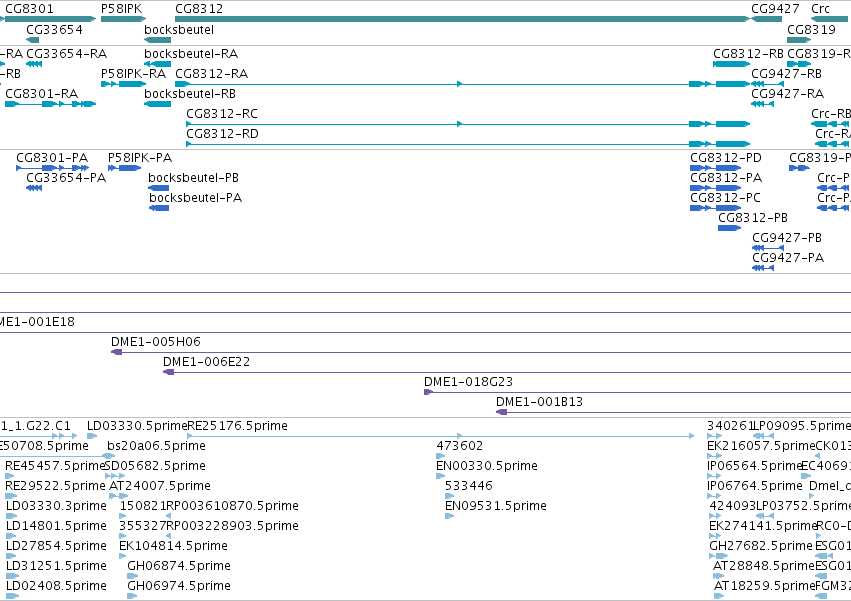Click the CG9427 gene label
The image size is (851, 601).
pos(775,9)
